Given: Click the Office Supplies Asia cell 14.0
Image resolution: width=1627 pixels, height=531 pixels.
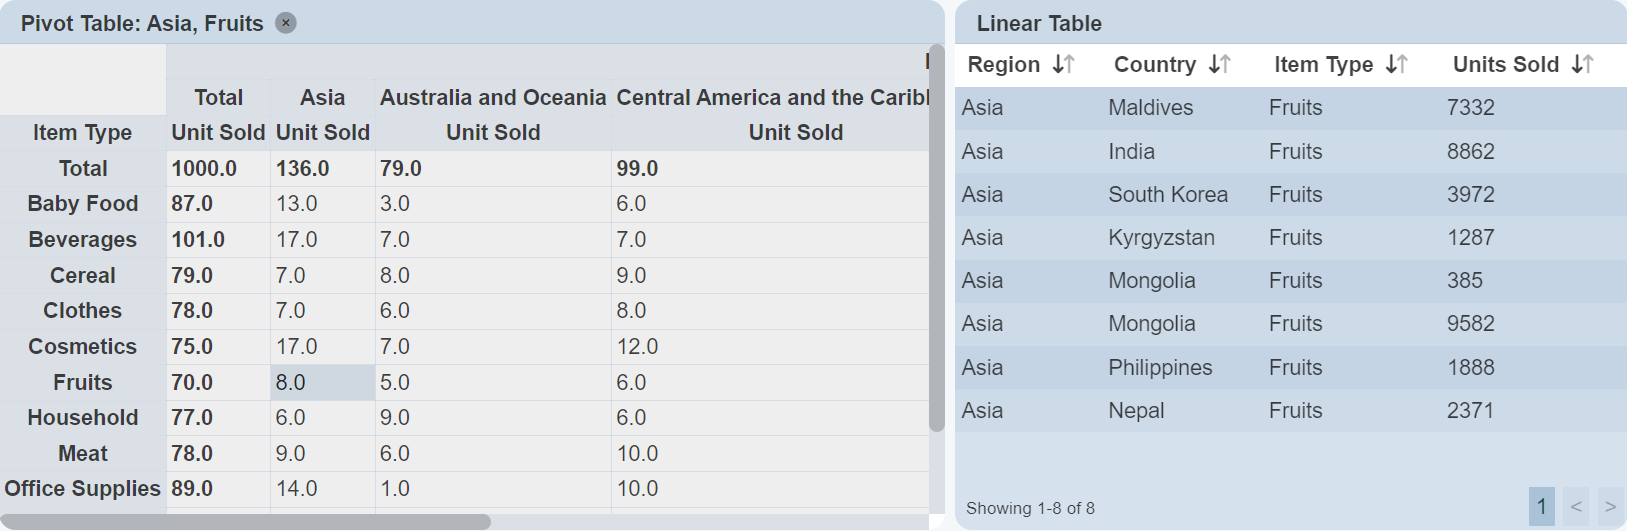Looking at the screenshot, I should click(x=297, y=489).
